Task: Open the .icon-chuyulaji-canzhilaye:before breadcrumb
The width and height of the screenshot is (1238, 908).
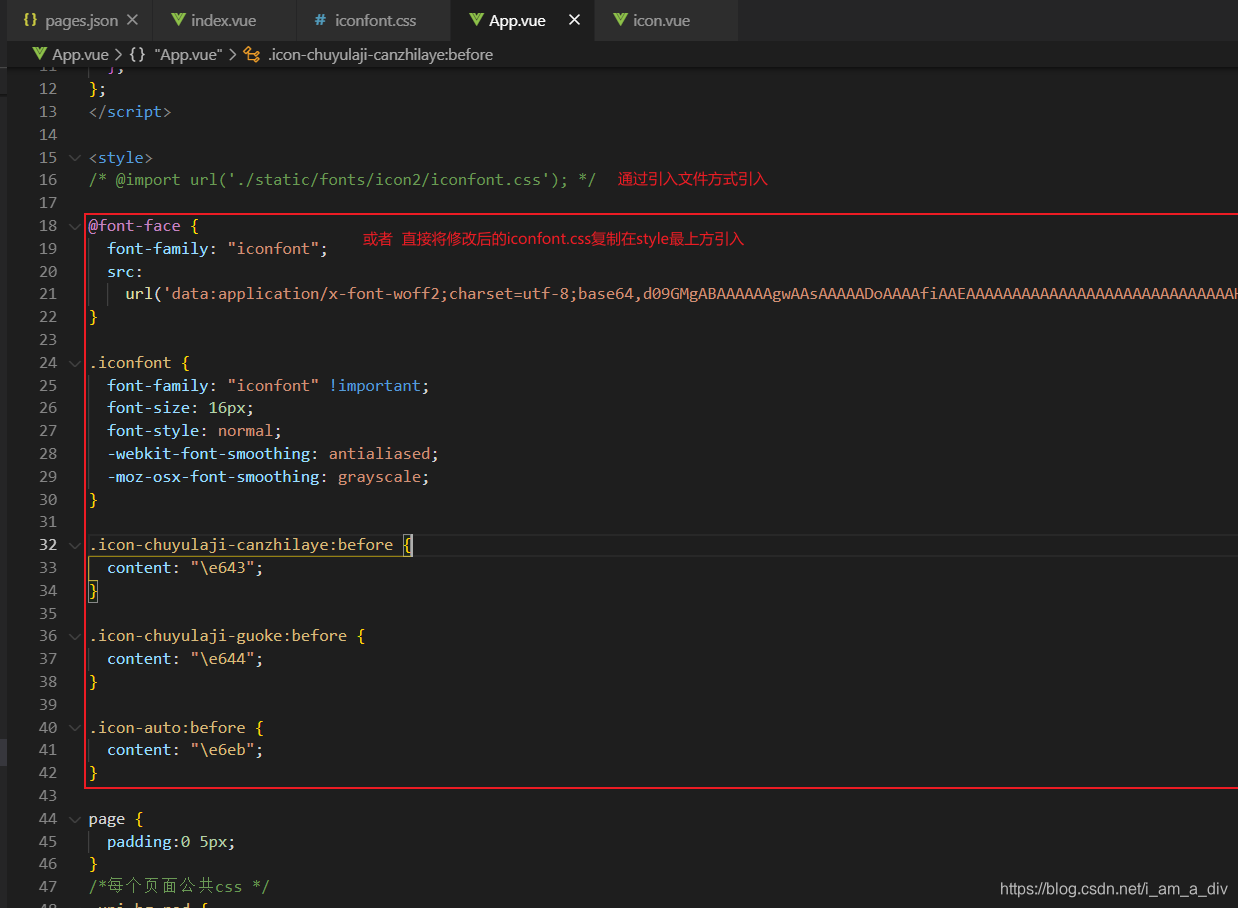Action: [x=380, y=55]
